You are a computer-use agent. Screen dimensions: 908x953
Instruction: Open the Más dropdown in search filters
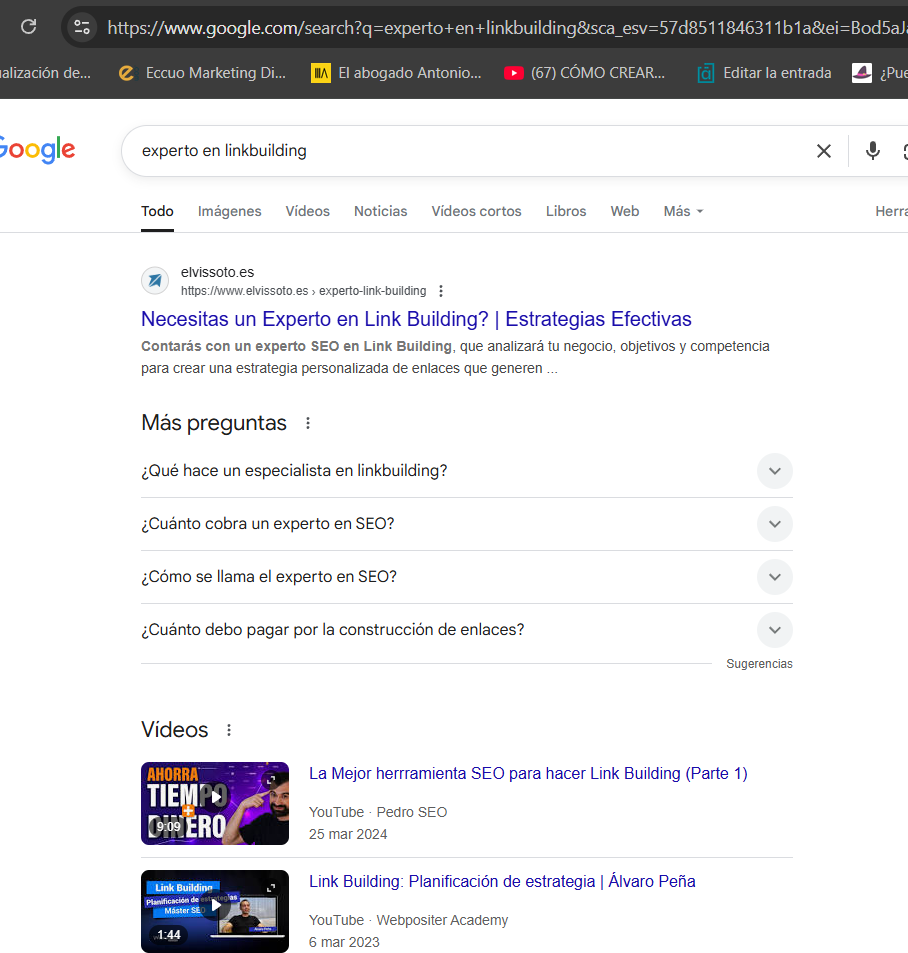[683, 211]
